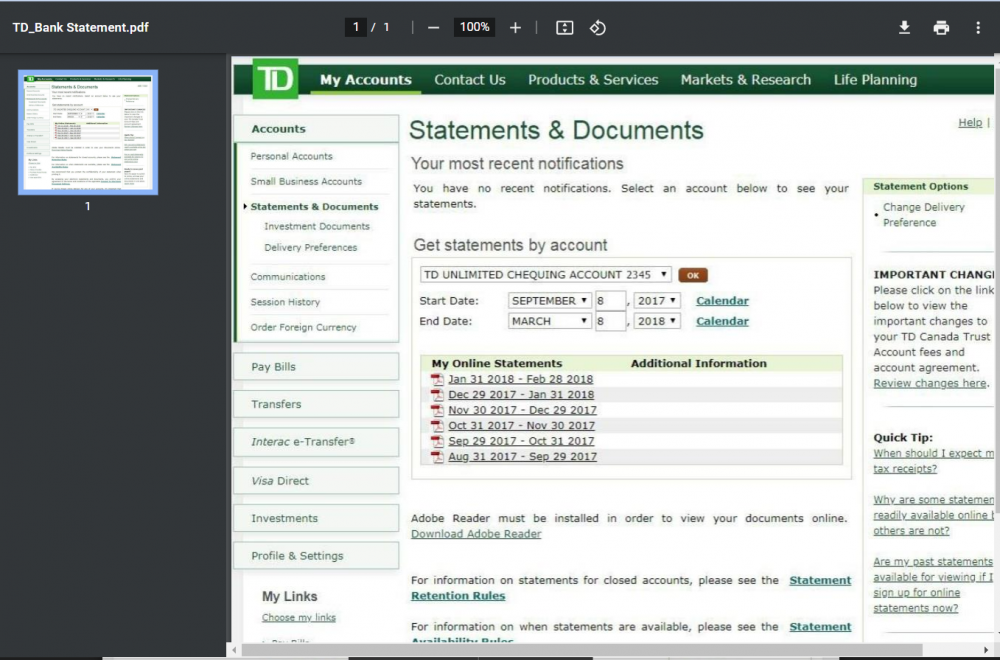Open the Contact Us tab
1000x660 pixels.
pos(469,80)
